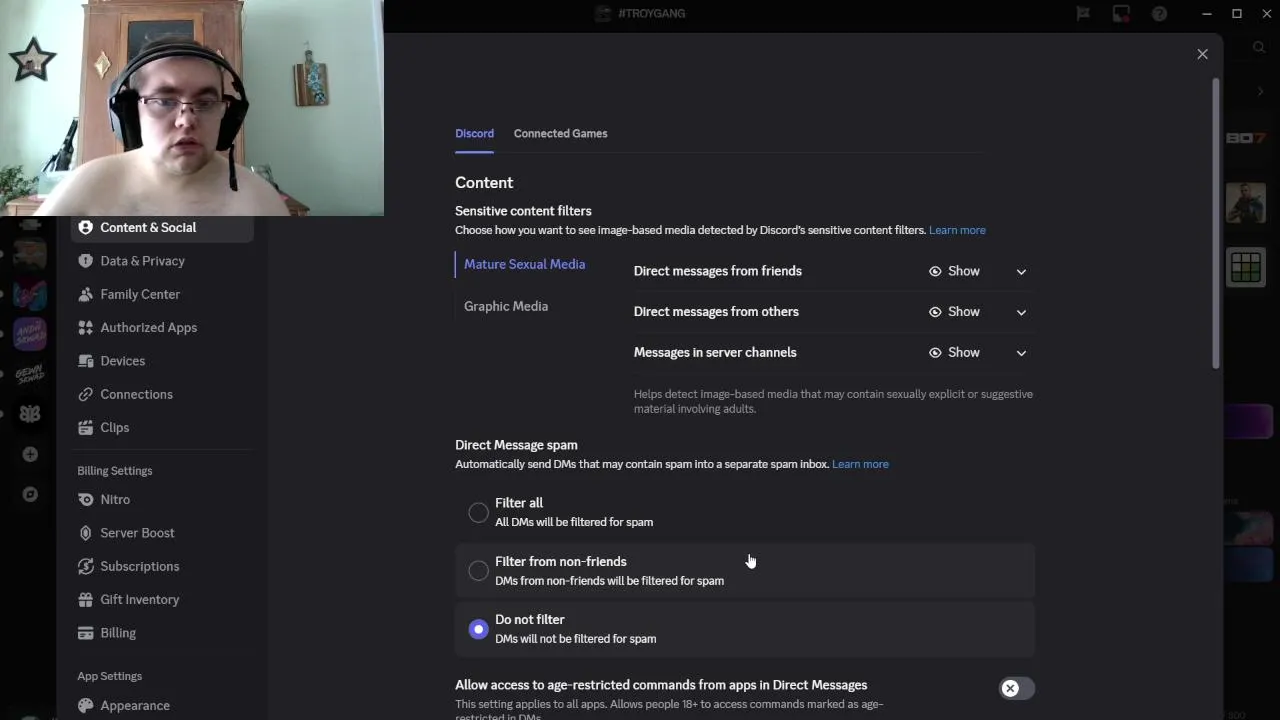
Task: Click the Direct Message spam heading
Action: pyautogui.click(x=516, y=445)
